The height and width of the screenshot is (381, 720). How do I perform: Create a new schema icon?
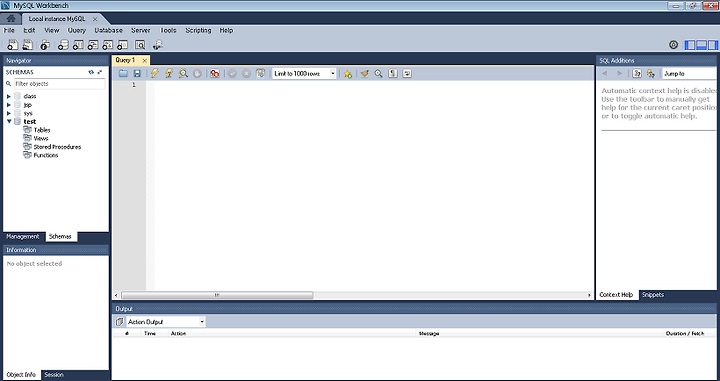(63, 45)
